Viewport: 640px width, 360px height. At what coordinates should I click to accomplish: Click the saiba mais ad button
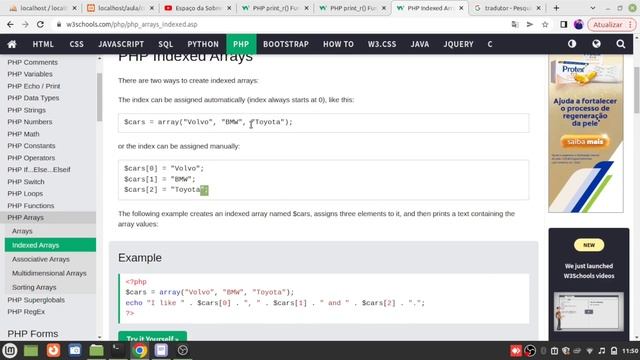[x=585, y=141]
